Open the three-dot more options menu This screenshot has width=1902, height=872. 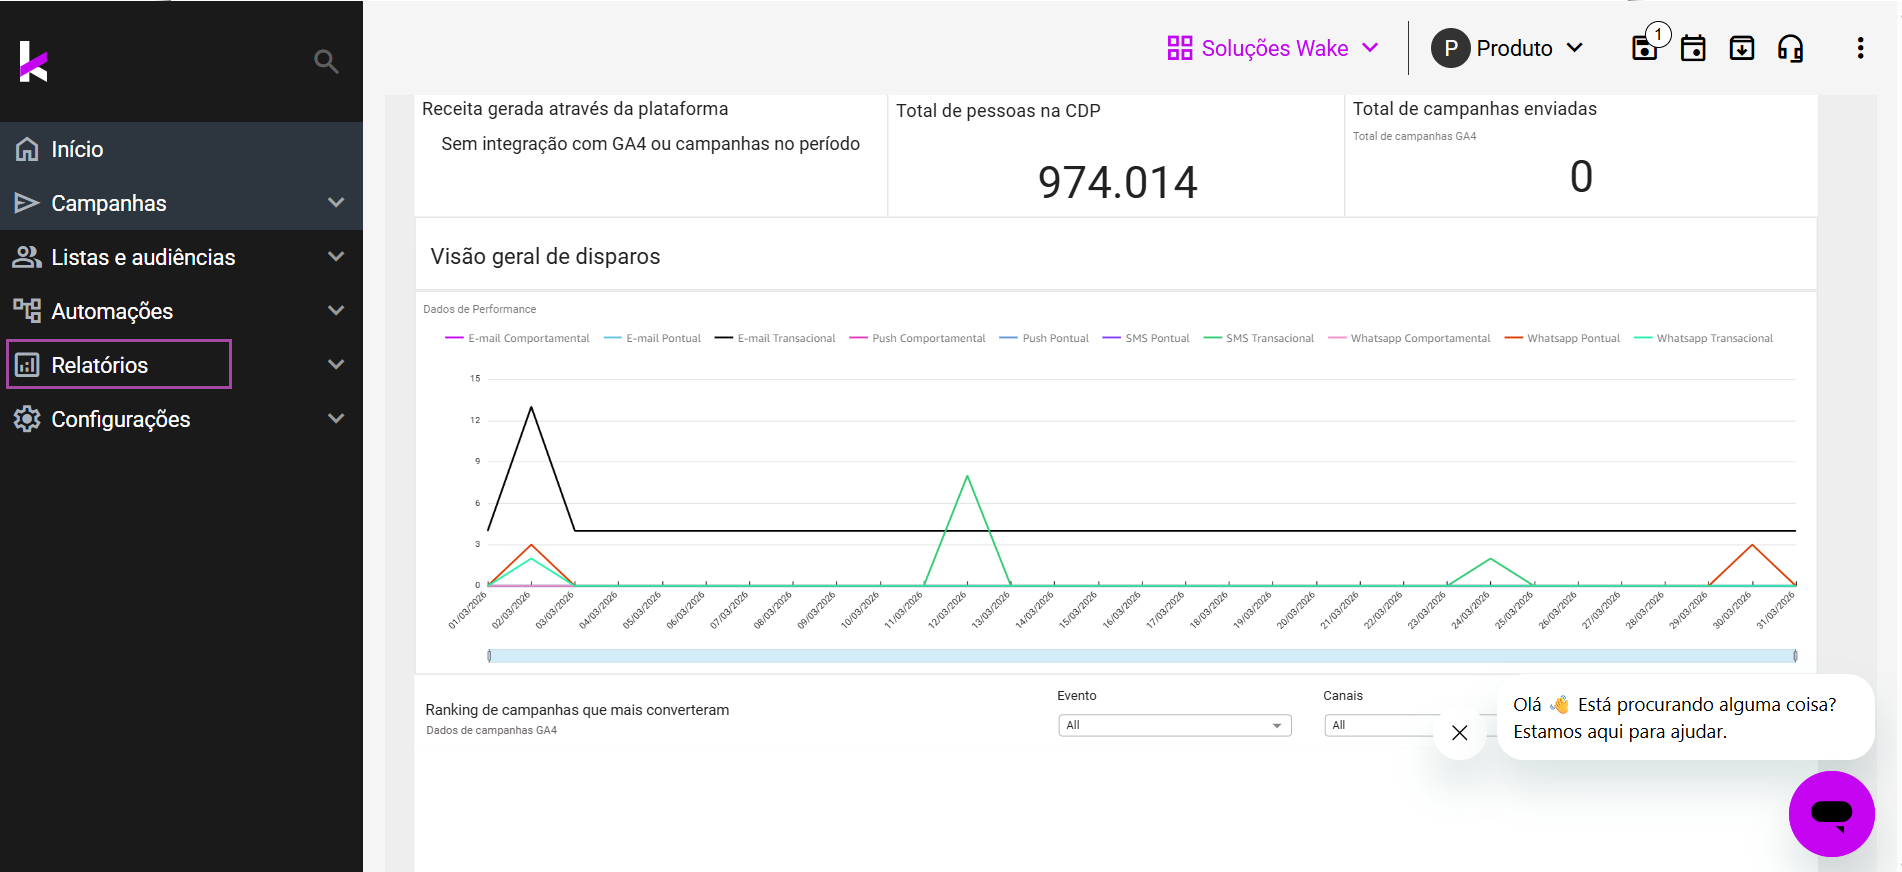click(1860, 48)
